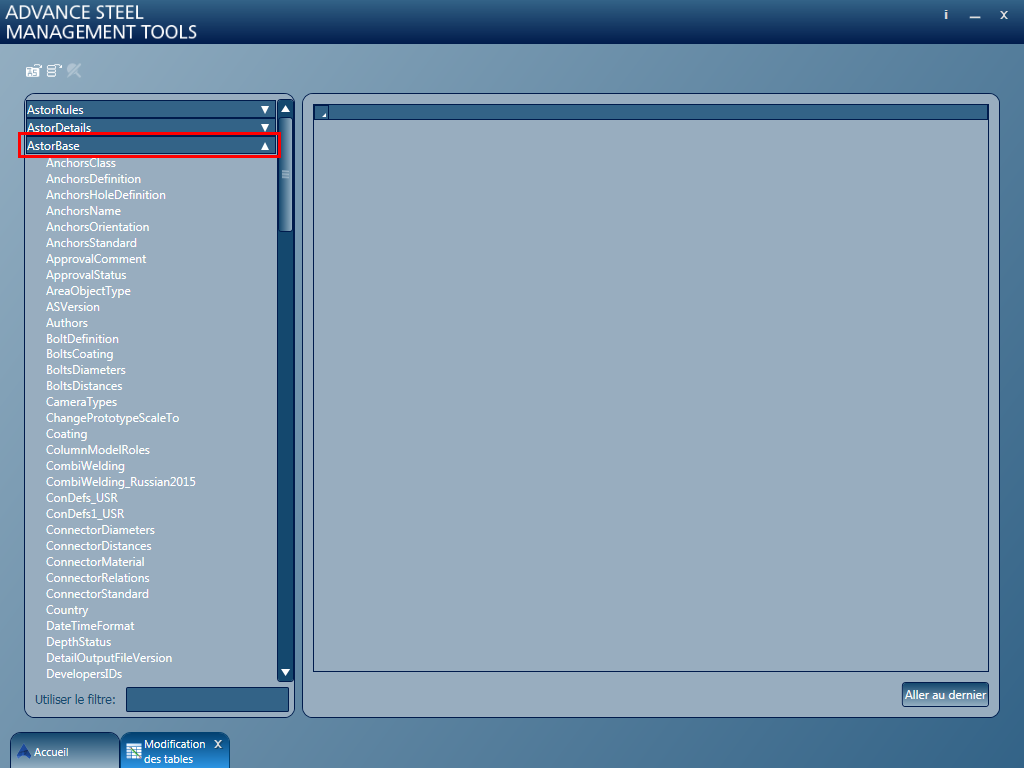Select the ApprovalStatus table

(x=86, y=275)
